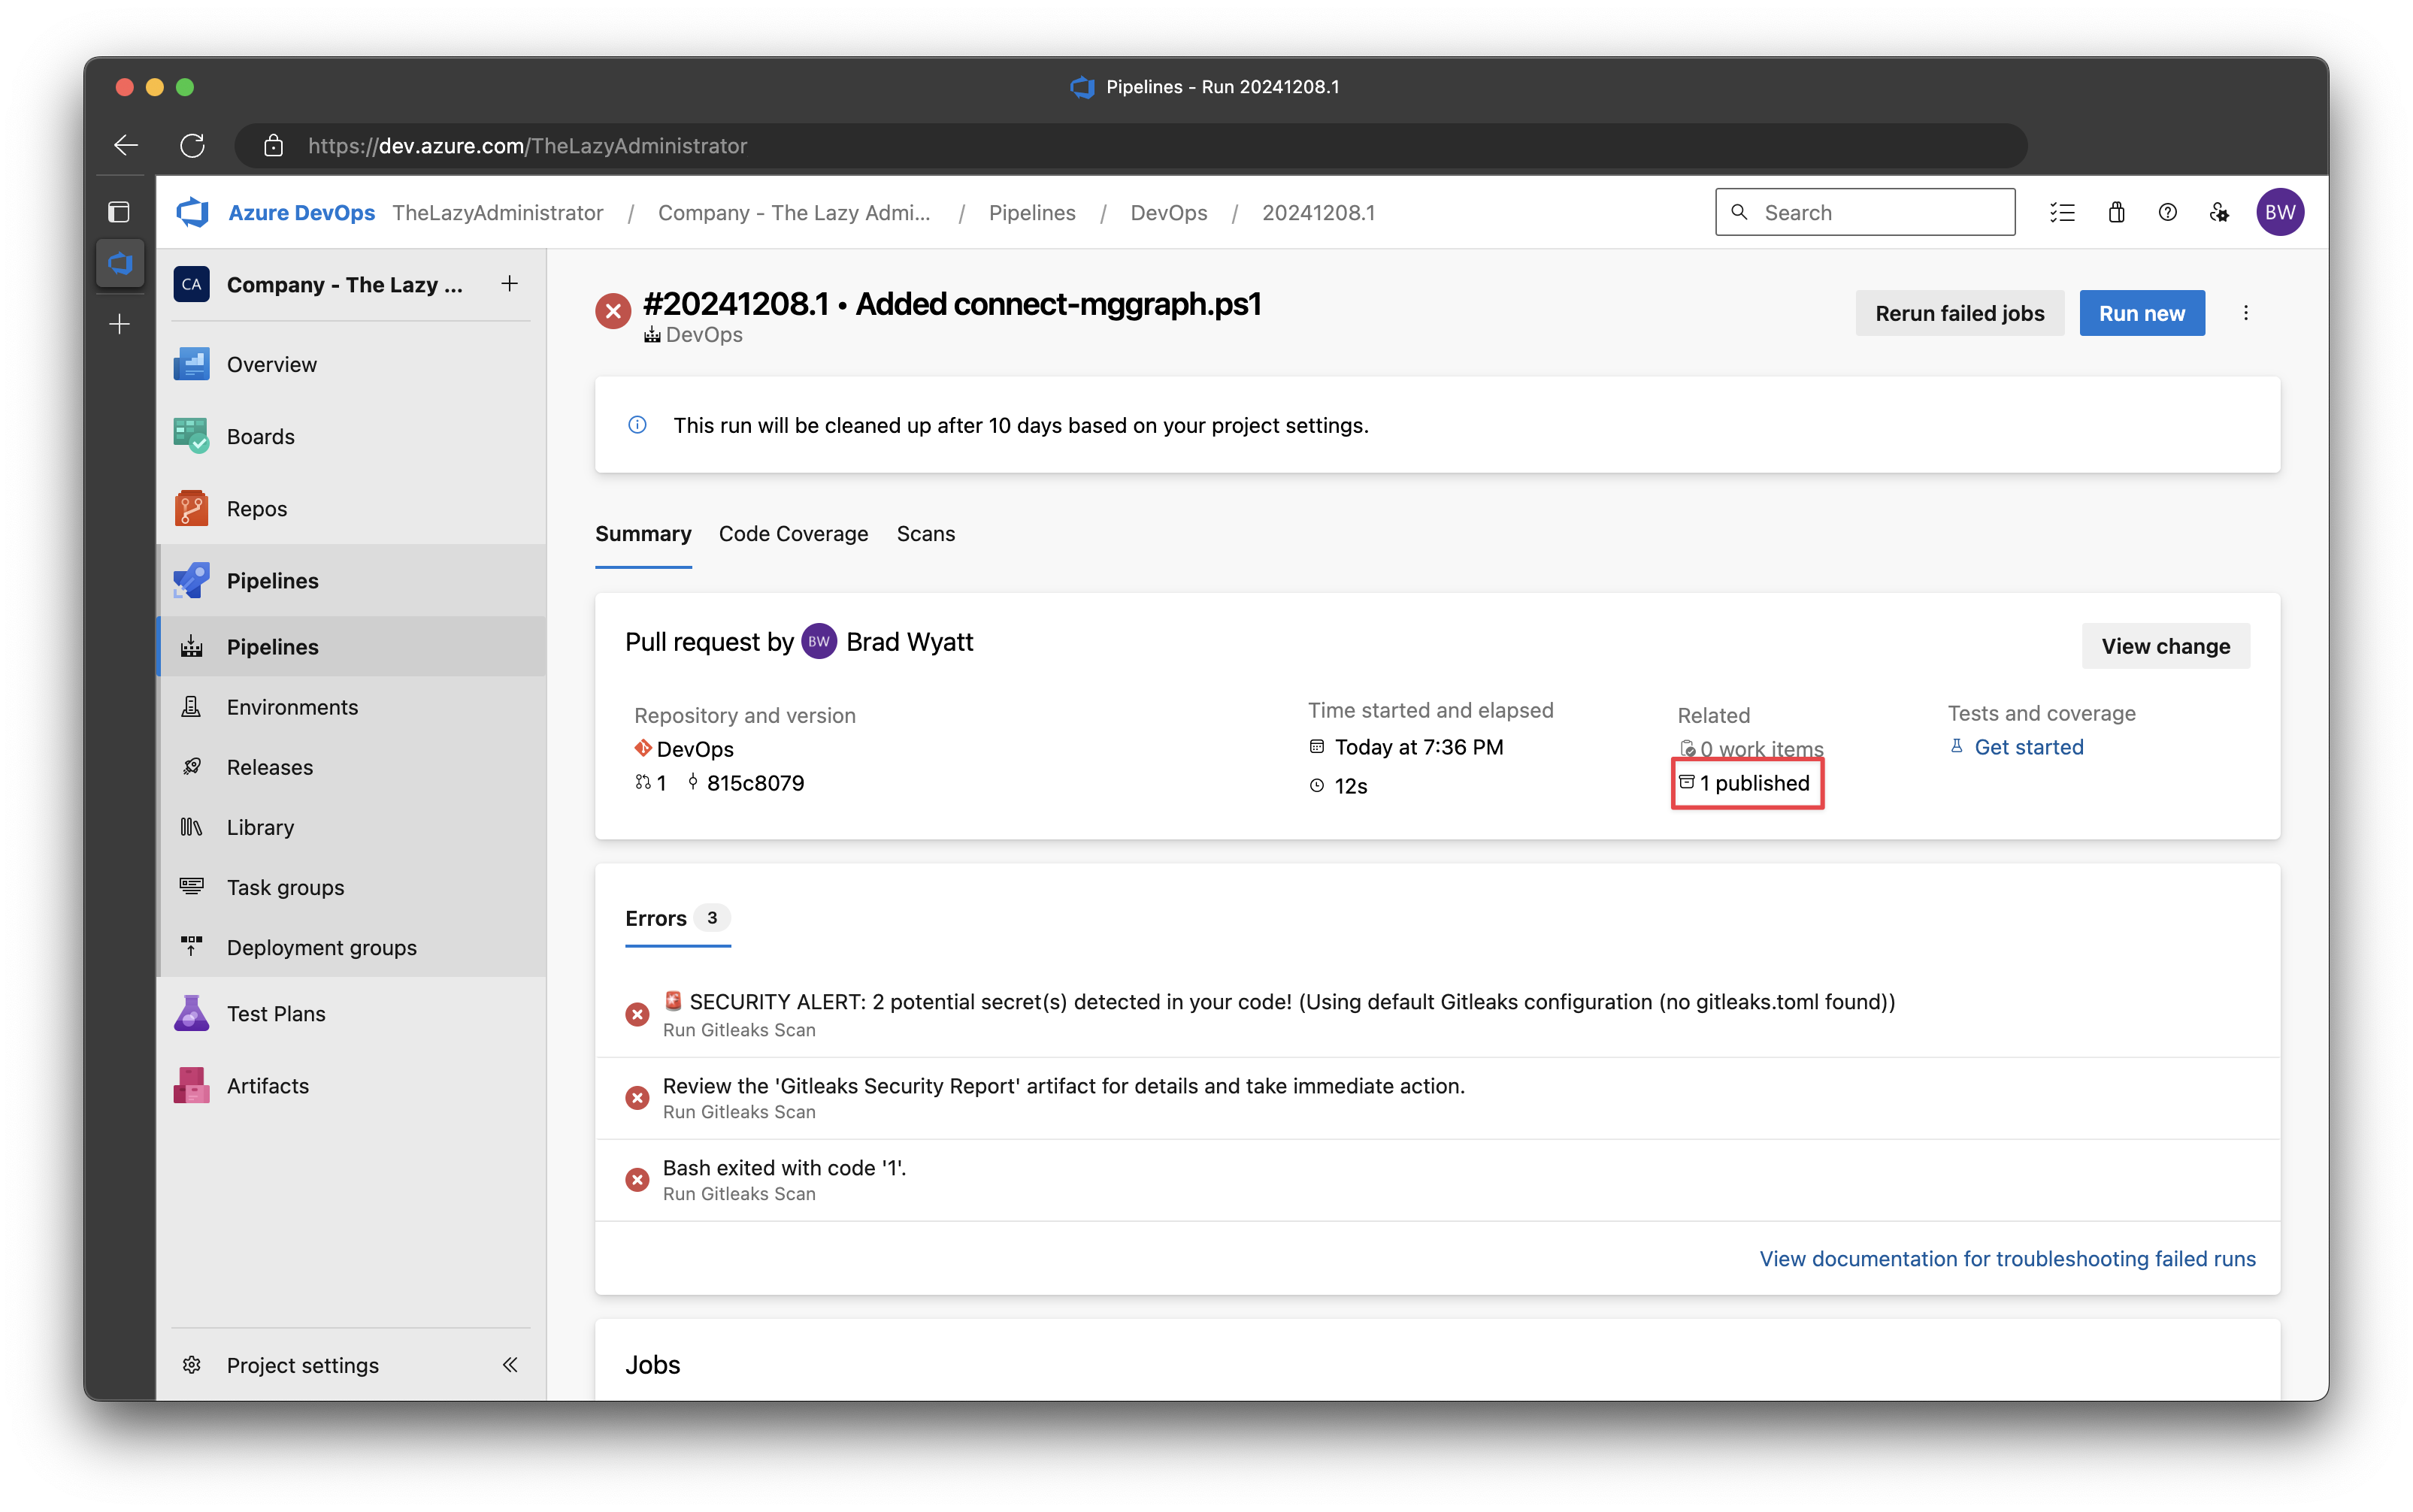2413x1512 pixels.
Task: Click the CA project avatar icon
Action: pyautogui.click(x=192, y=285)
